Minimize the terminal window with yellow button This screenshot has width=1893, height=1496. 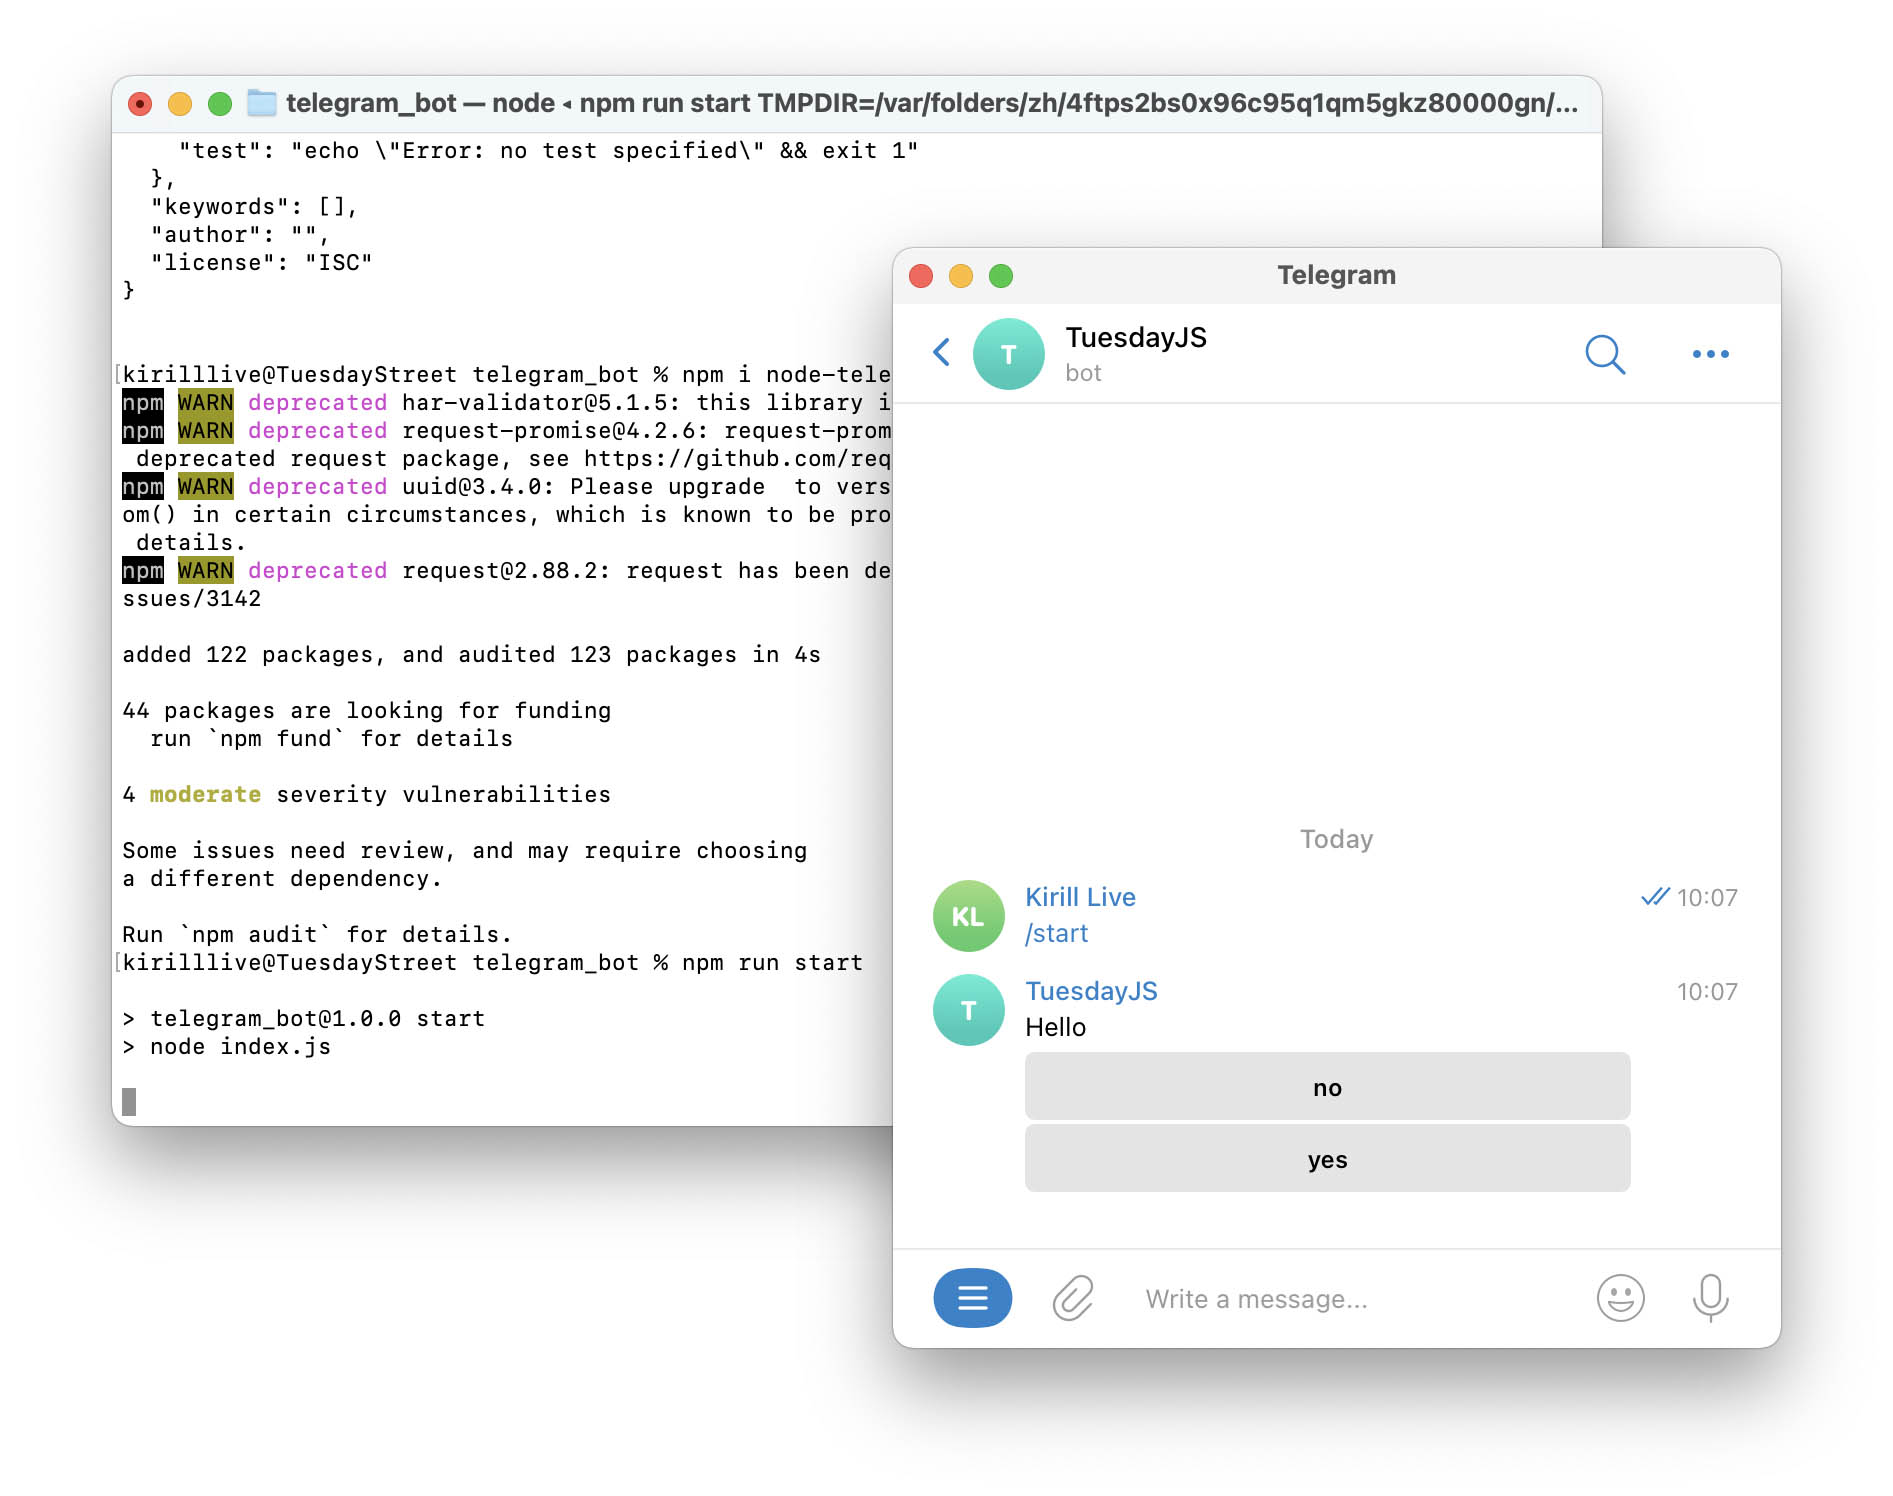(180, 104)
